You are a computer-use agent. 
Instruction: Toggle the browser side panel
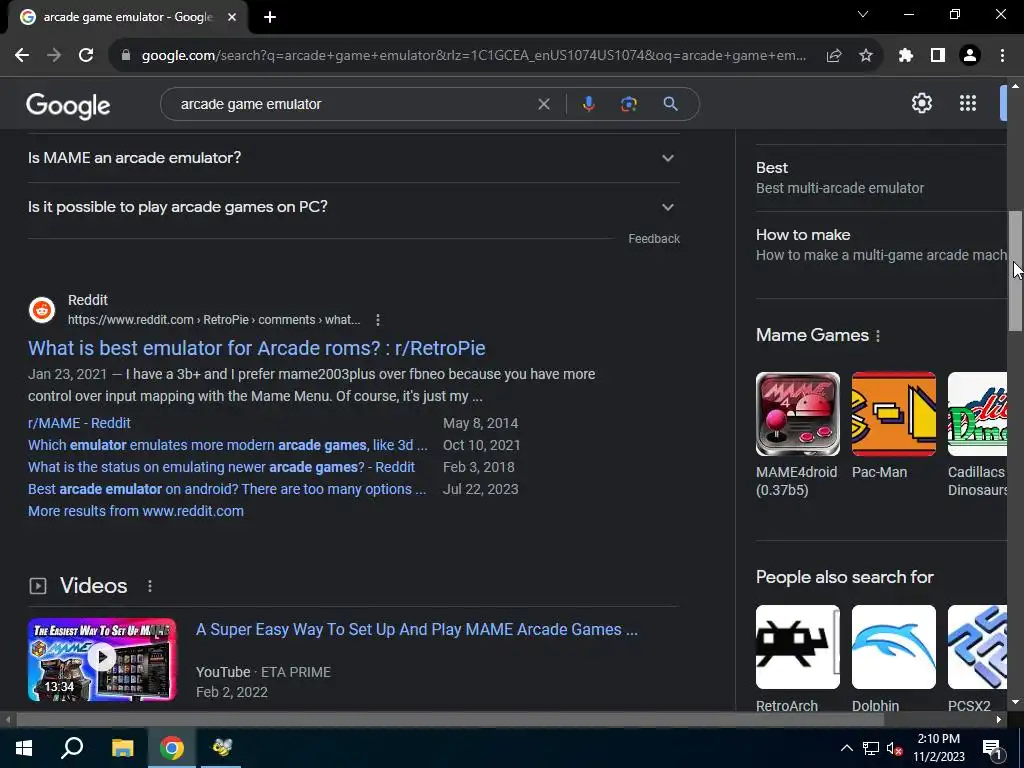938,56
